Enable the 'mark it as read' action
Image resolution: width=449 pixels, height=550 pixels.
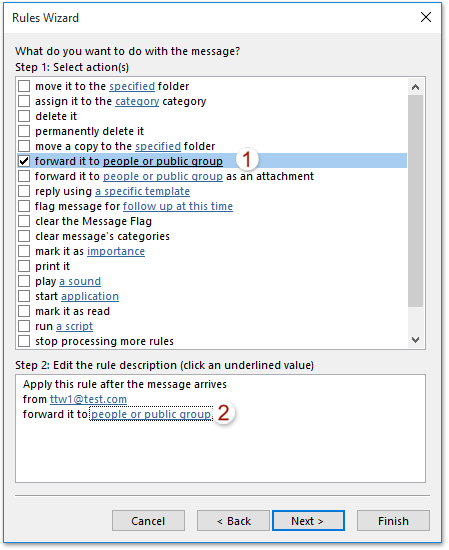[24, 311]
